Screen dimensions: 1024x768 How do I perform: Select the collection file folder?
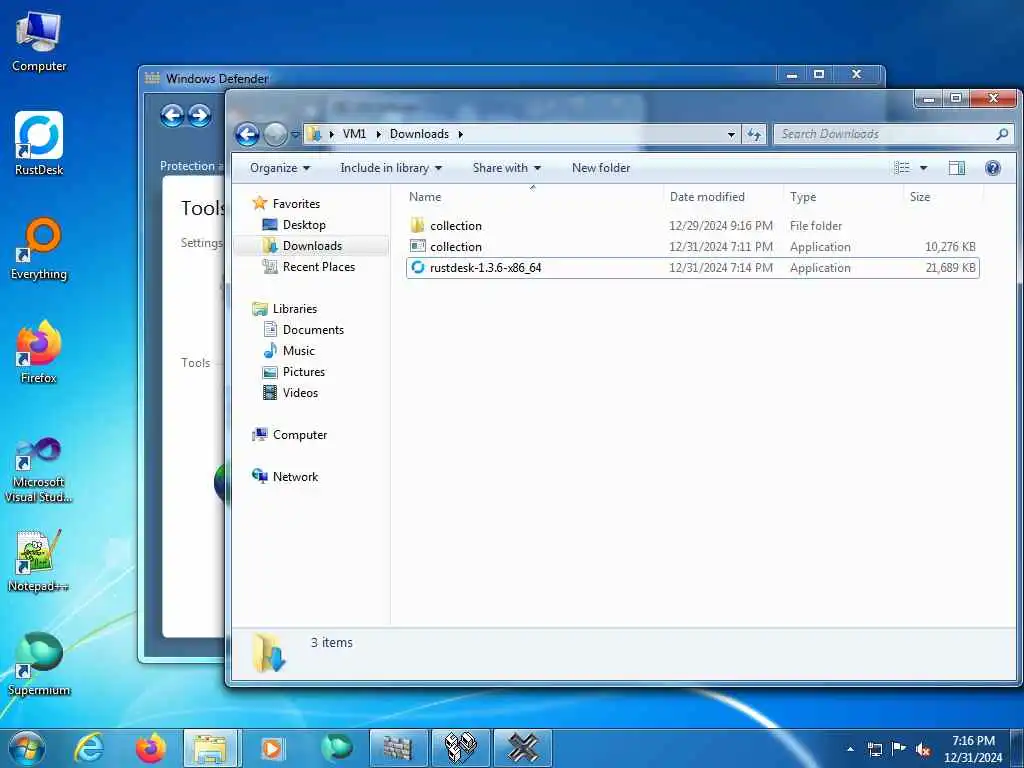tap(692, 226)
